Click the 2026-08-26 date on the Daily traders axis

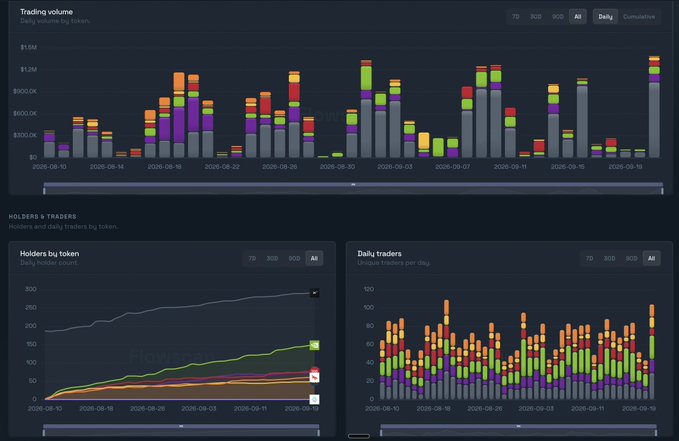pyautogui.click(x=485, y=408)
